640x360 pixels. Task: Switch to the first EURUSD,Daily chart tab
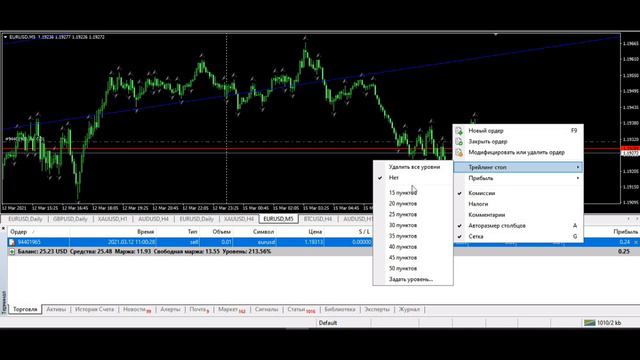25,219
